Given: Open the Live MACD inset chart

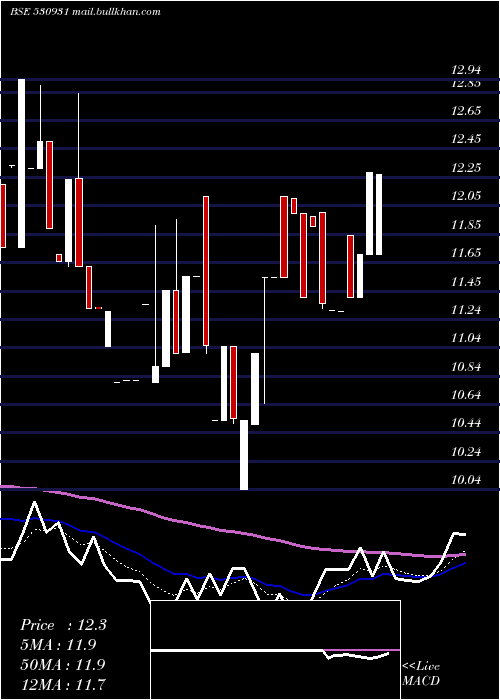Looking at the screenshot, I should [275, 650].
